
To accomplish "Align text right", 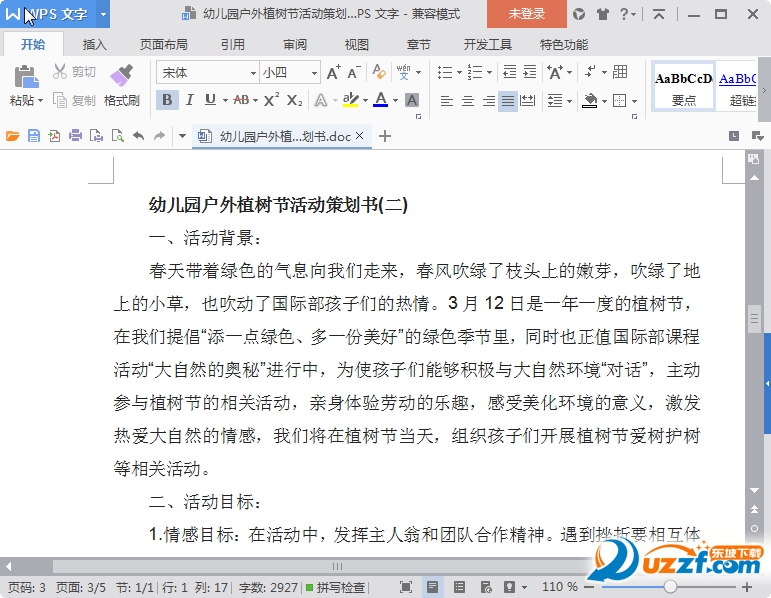I will (x=488, y=101).
